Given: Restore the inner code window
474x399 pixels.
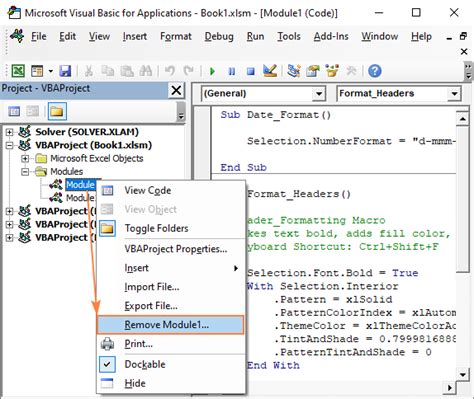Looking at the screenshot, I should click(463, 36).
